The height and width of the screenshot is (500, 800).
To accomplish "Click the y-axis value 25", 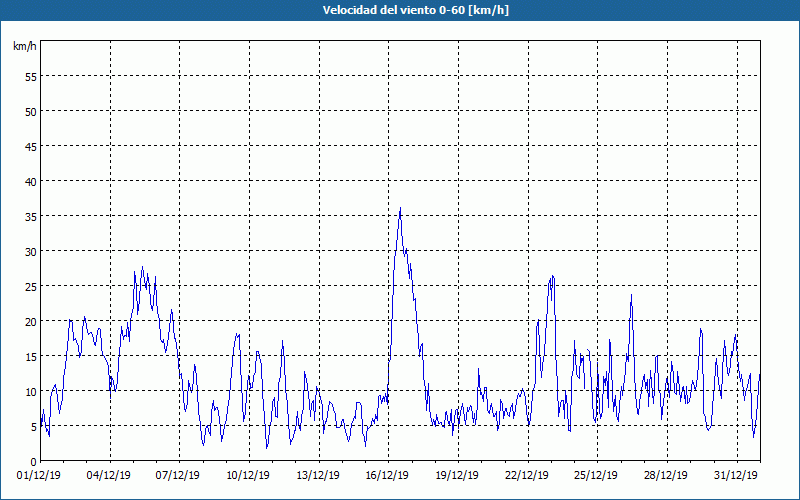I will 31,286.
